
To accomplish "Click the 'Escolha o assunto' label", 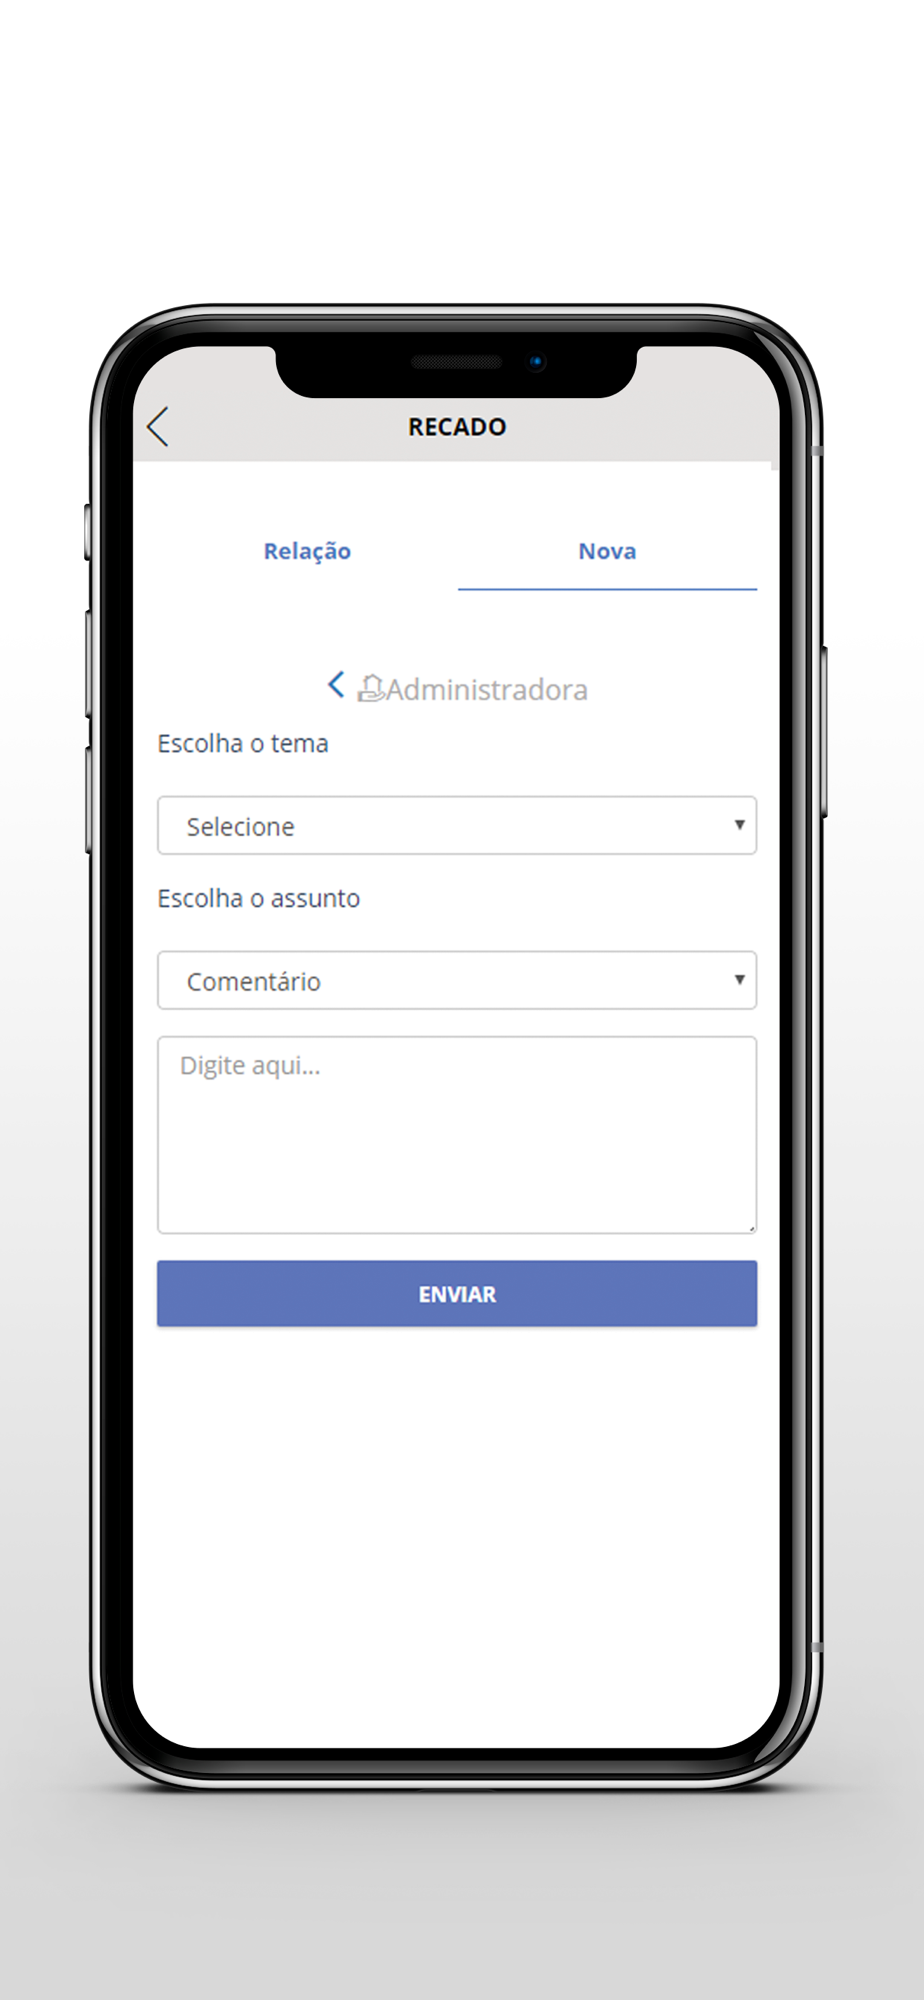I will [259, 898].
